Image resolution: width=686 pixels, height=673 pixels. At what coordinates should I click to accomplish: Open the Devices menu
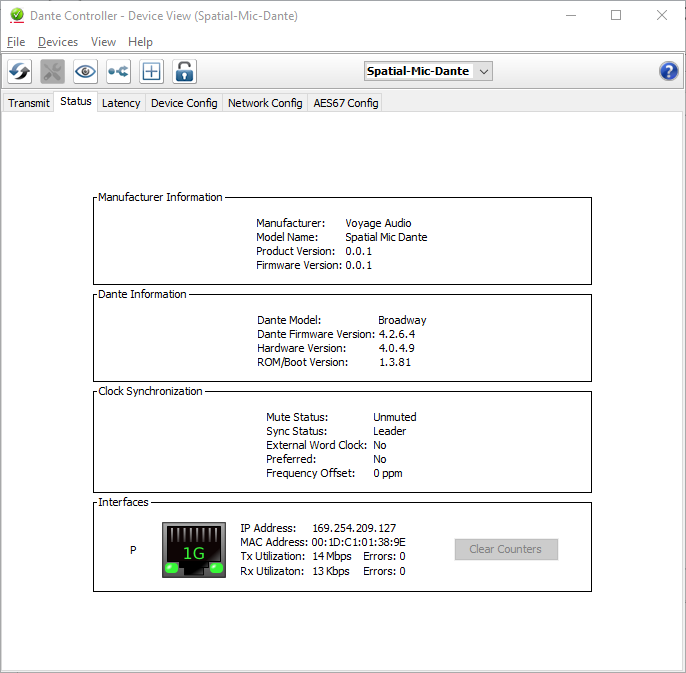tap(58, 42)
